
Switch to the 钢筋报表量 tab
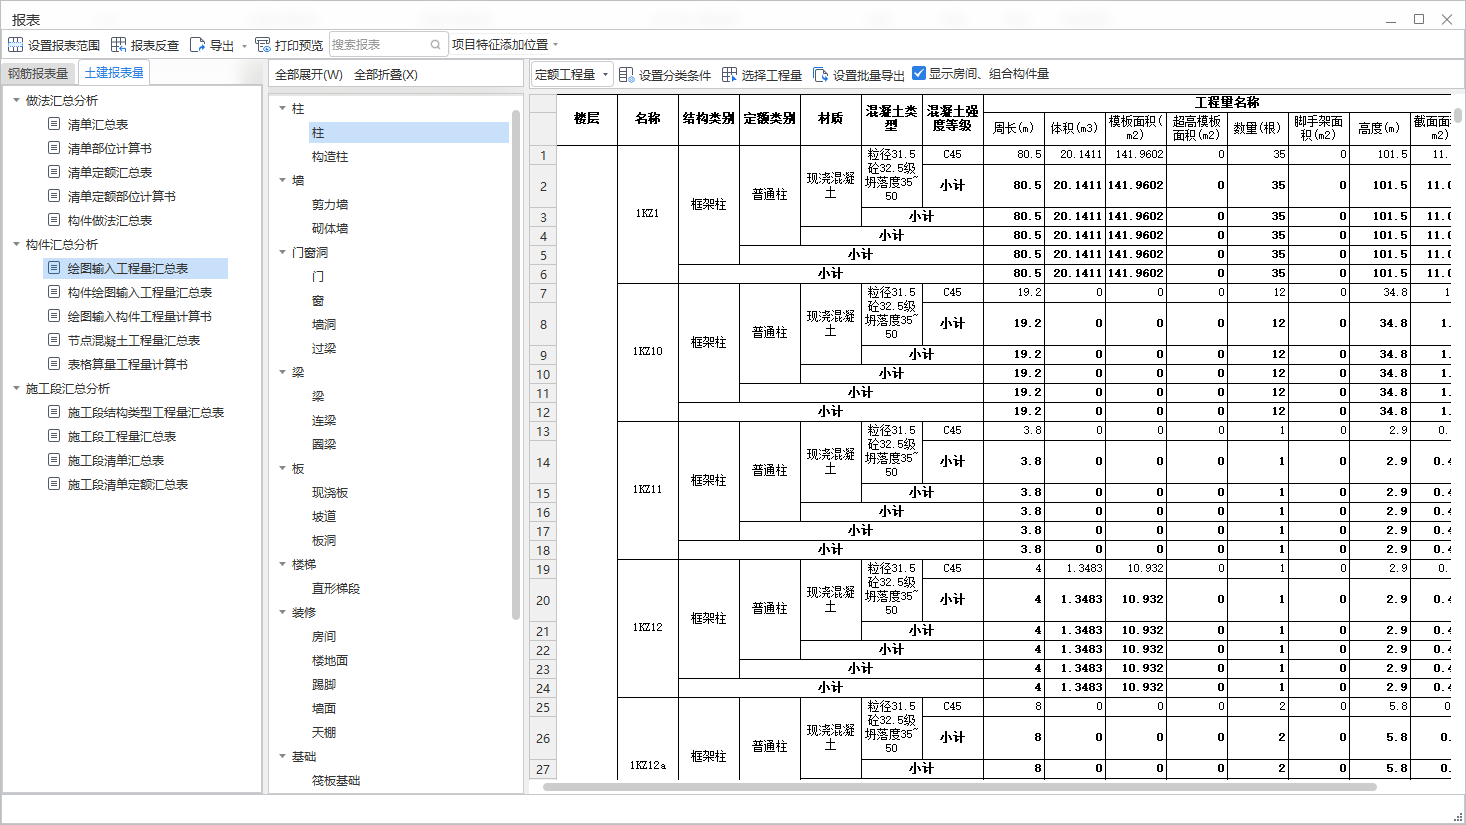point(39,73)
